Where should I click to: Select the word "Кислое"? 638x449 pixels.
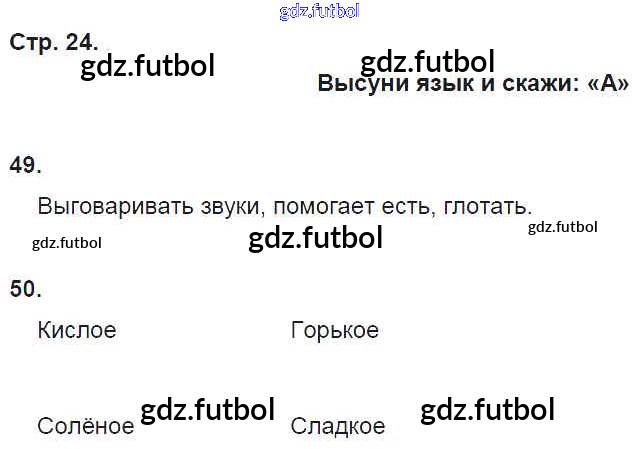[77, 329]
